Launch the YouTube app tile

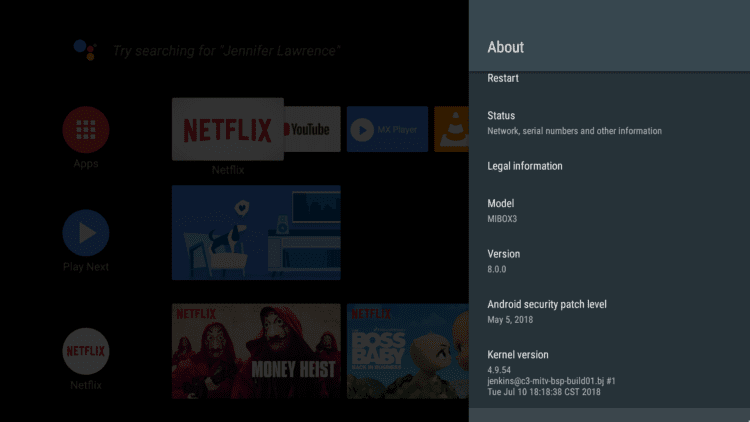tap(312, 129)
